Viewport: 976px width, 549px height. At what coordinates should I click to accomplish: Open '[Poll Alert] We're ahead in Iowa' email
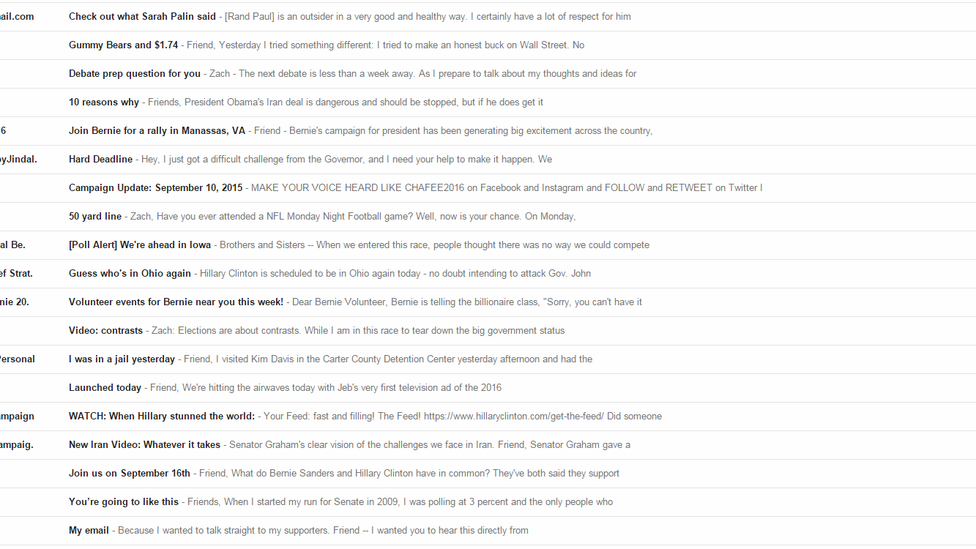tap(488, 245)
